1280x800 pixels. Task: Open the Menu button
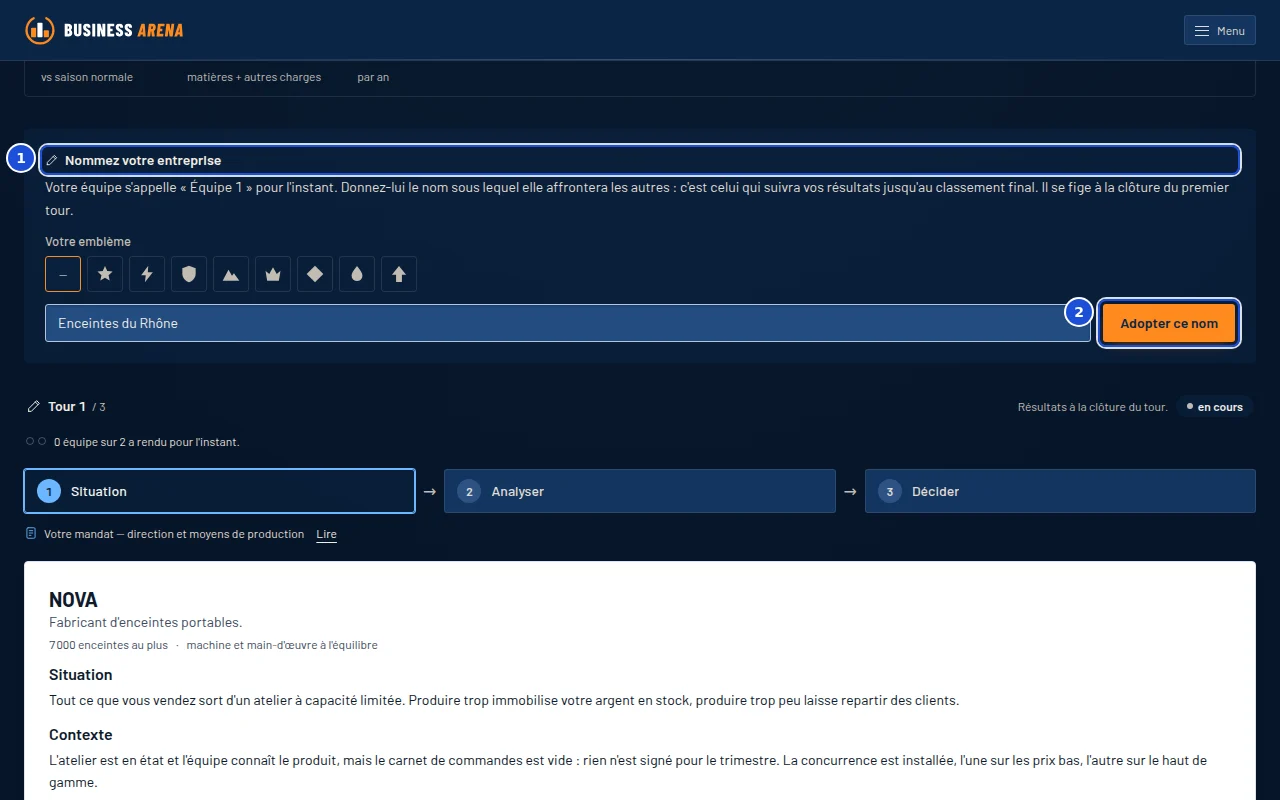pos(1219,31)
